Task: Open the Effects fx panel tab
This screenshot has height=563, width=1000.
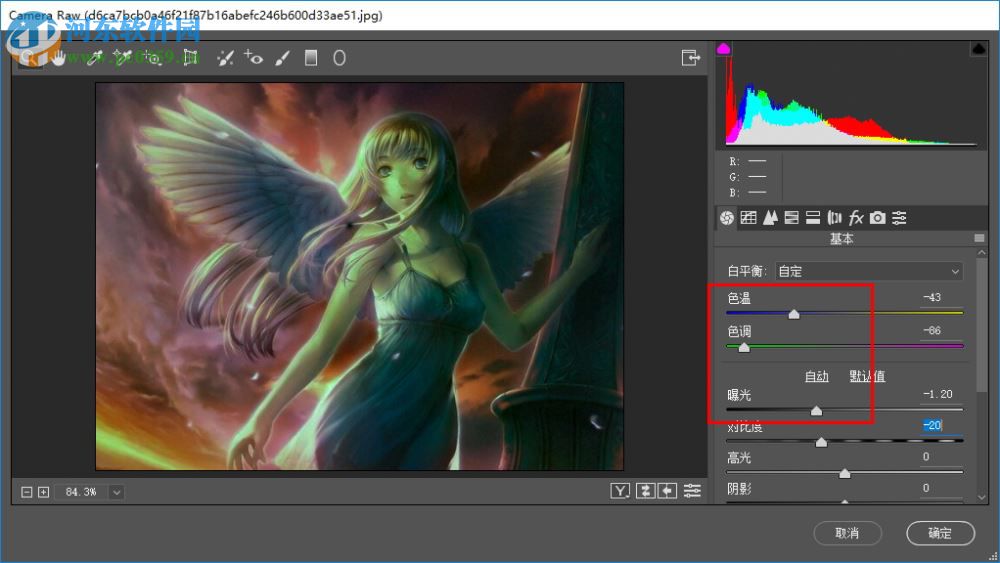Action: [856, 218]
